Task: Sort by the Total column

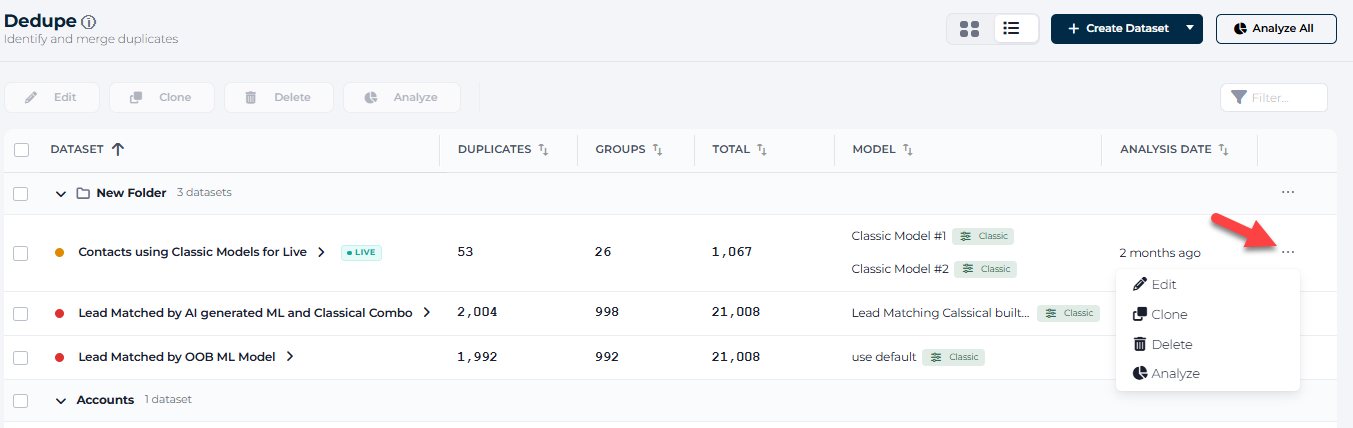Action: (762, 150)
